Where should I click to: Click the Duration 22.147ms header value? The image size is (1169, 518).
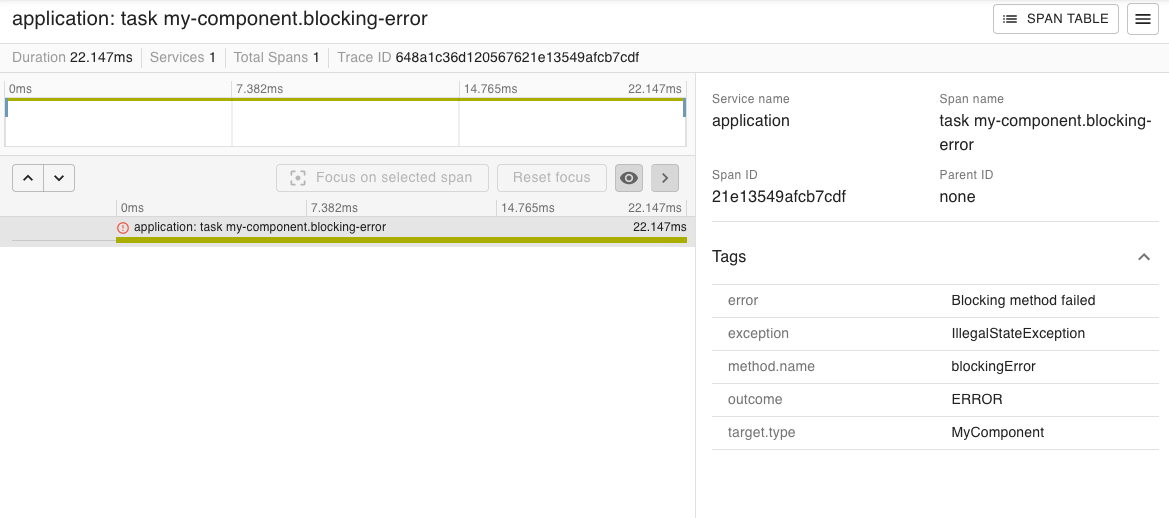pos(101,57)
